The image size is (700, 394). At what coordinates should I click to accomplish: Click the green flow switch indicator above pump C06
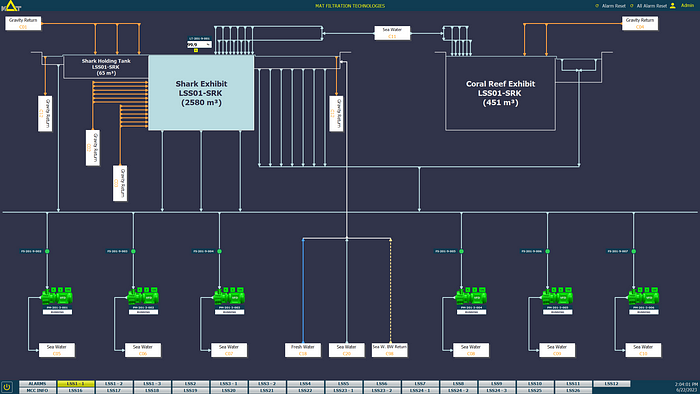tap(133, 251)
